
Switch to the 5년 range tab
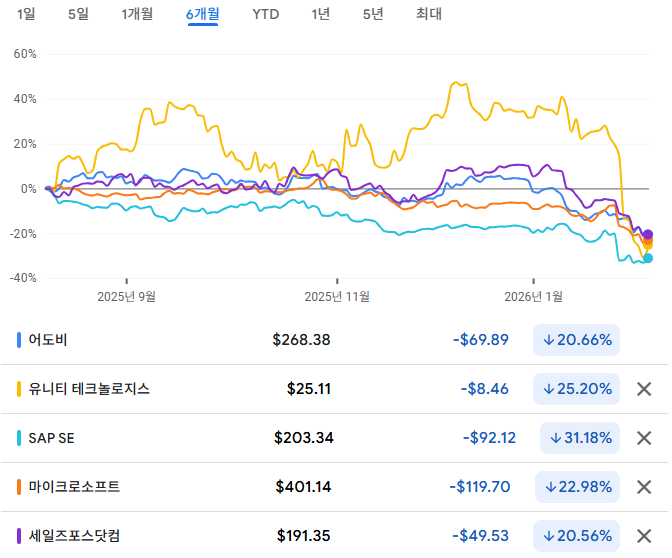(x=373, y=14)
